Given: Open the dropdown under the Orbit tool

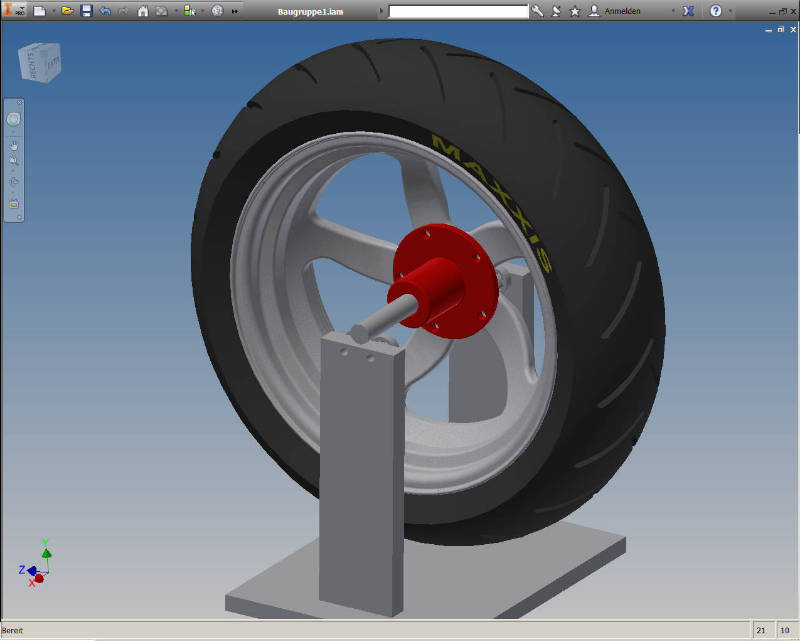Looking at the screenshot, I should pyautogui.click(x=14, y=191).
